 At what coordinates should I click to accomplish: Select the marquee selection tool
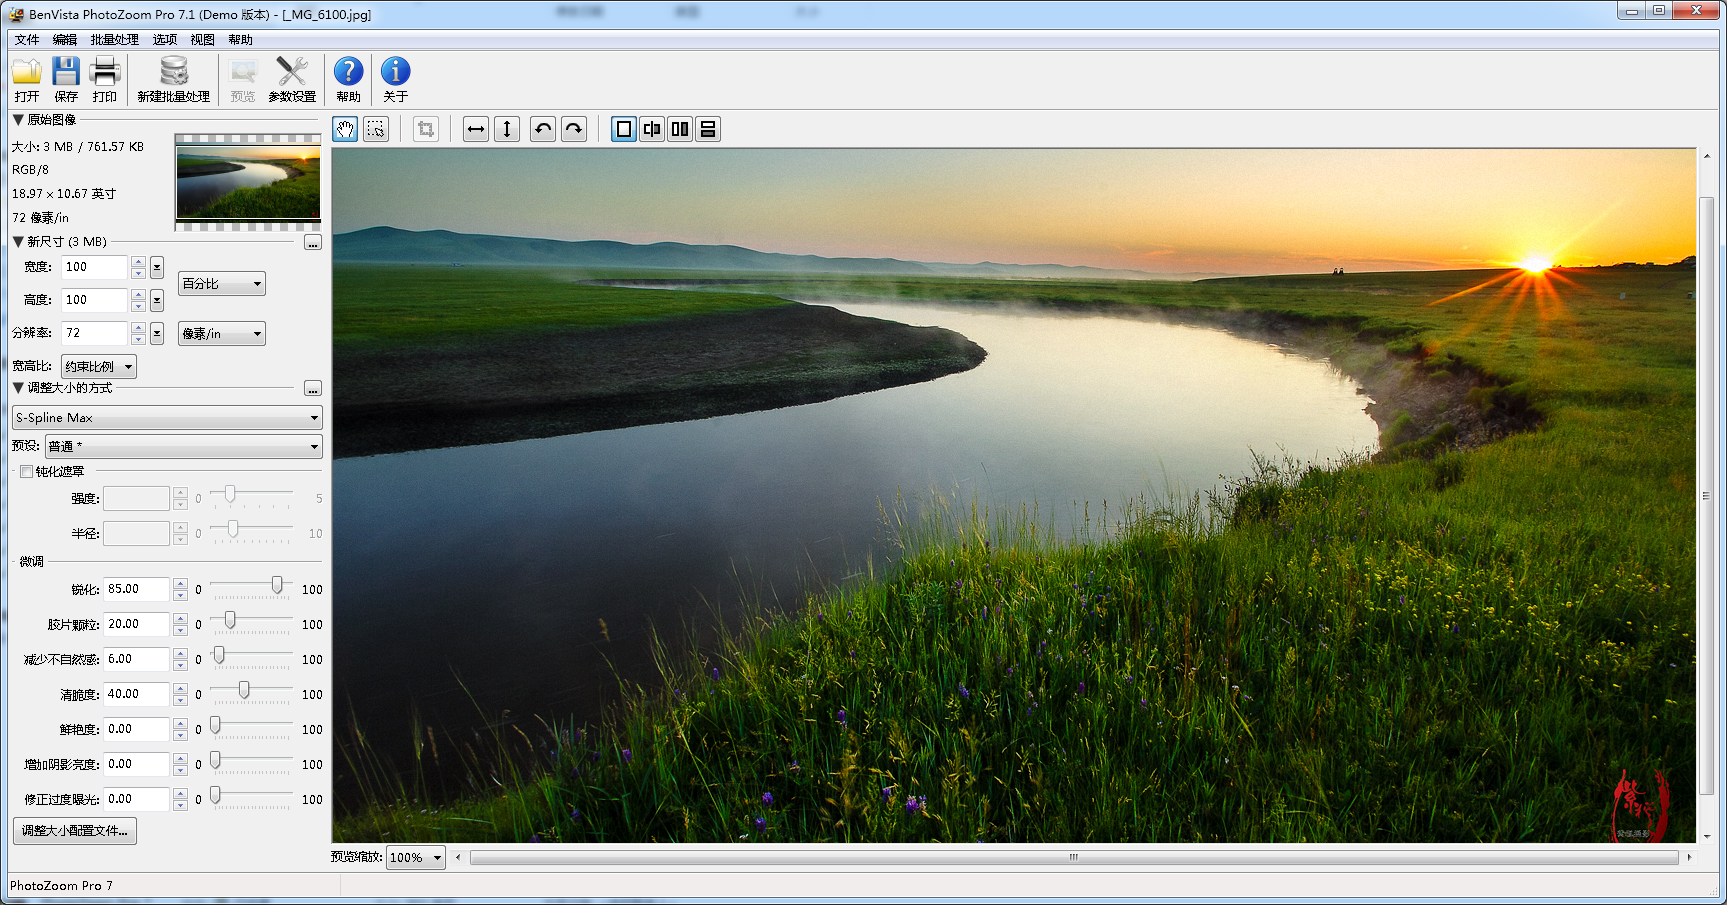coord(376,129)
